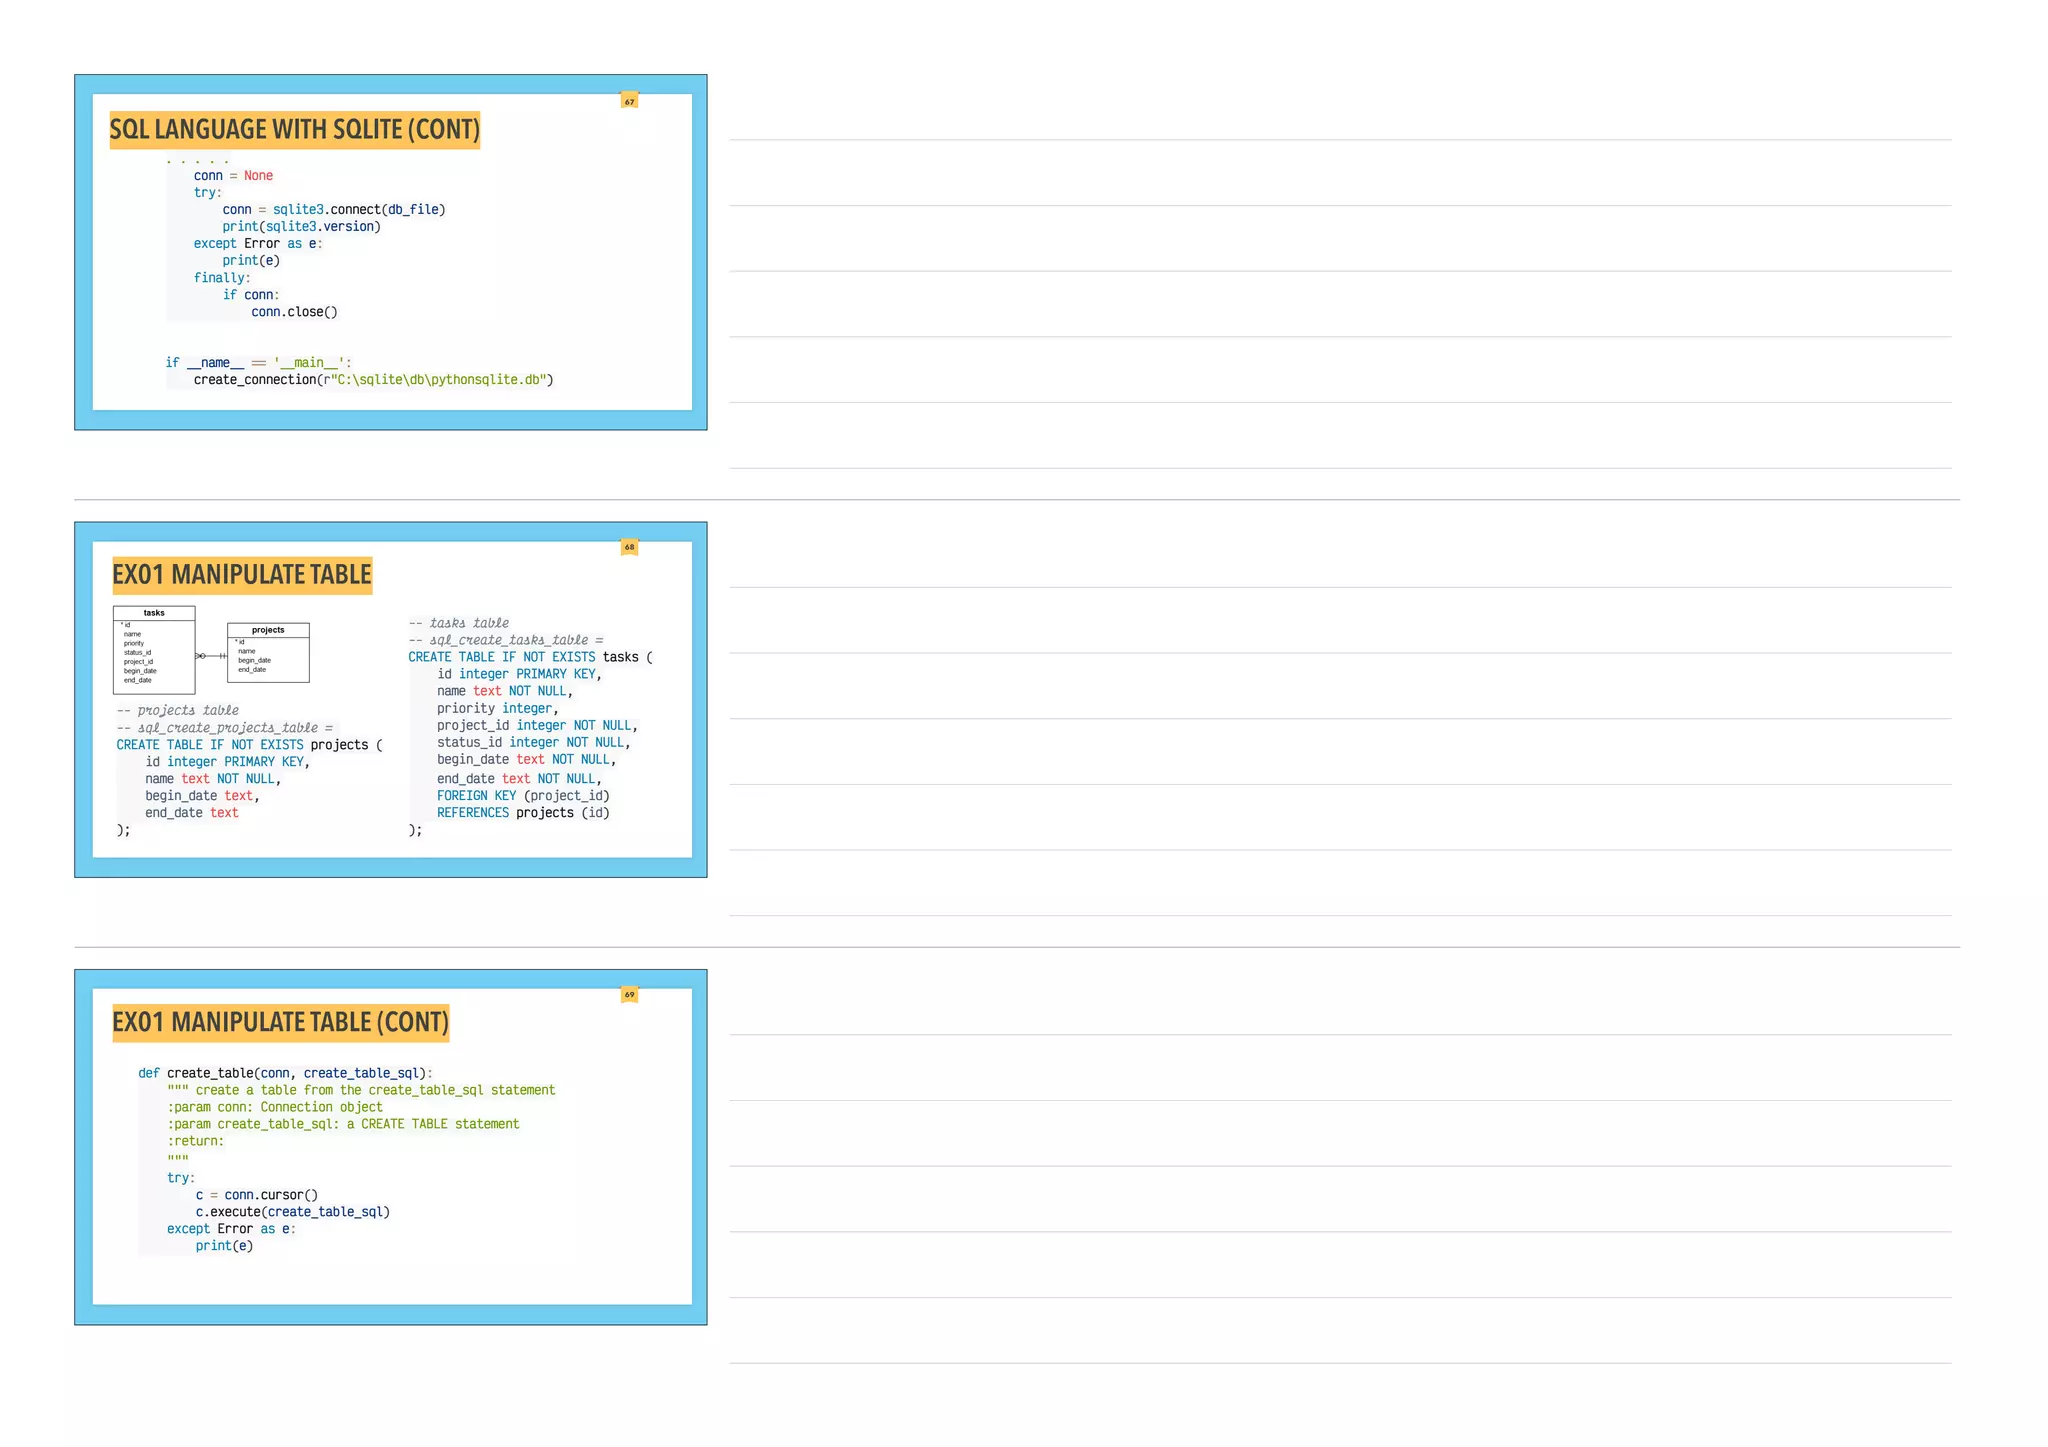Click the tasks entity box in diagram
2048x1447 pixels.
(x=154, y=650)
